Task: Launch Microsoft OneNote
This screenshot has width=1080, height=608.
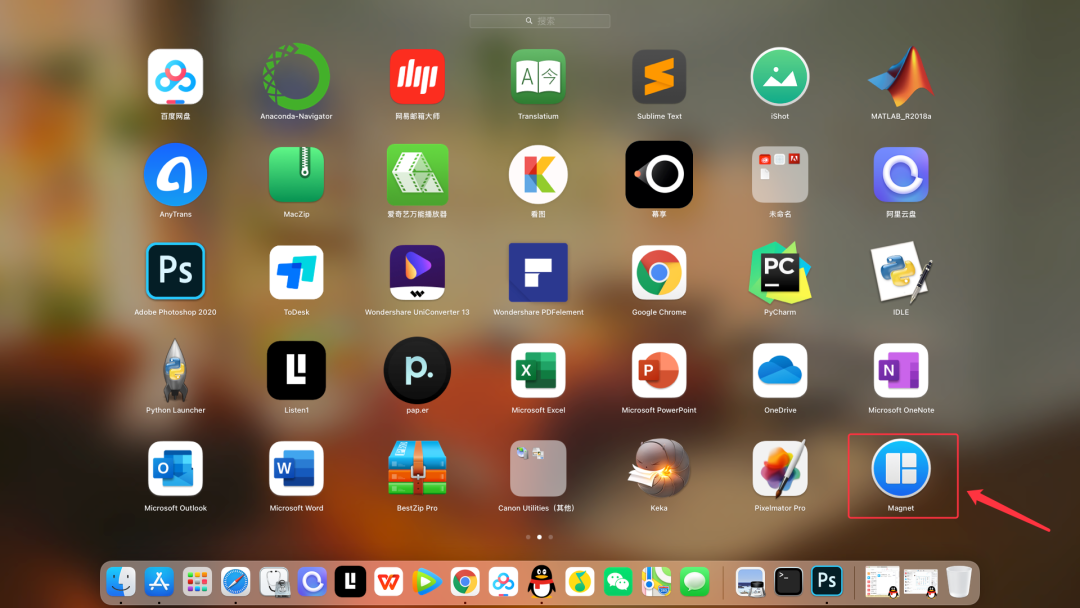Action: (x=901, y=370)
